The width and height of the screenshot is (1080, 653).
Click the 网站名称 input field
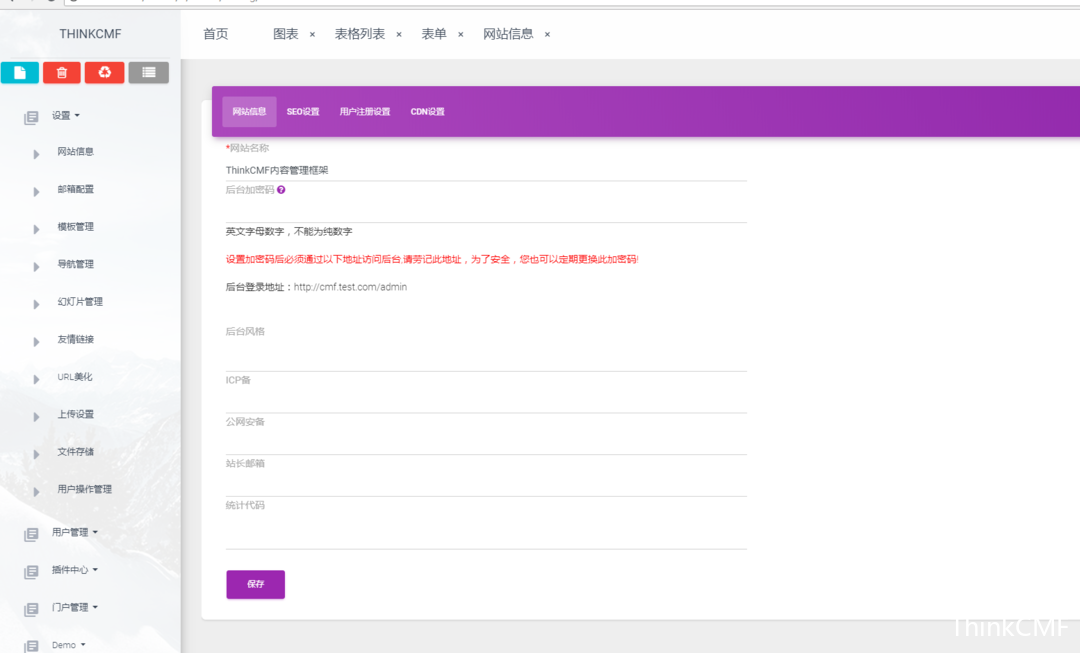click(x=486, y=170)
